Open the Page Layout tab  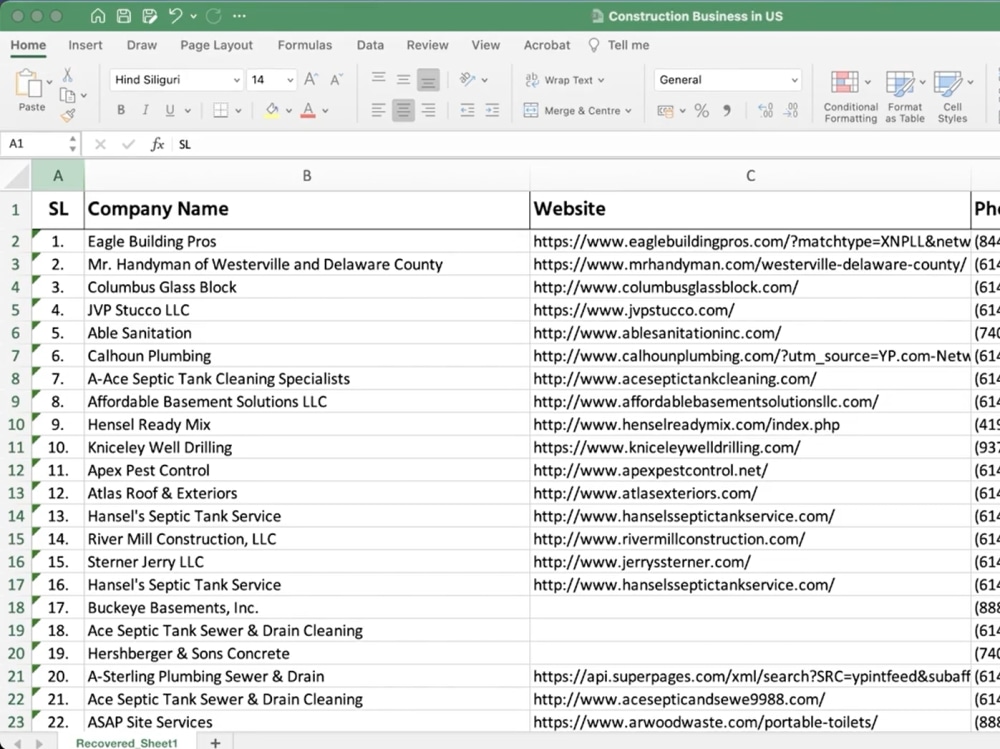tap(216, 45)
